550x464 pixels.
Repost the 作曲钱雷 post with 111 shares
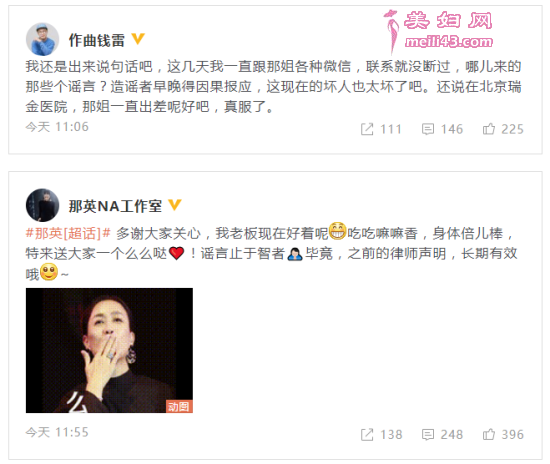point(381,129)
